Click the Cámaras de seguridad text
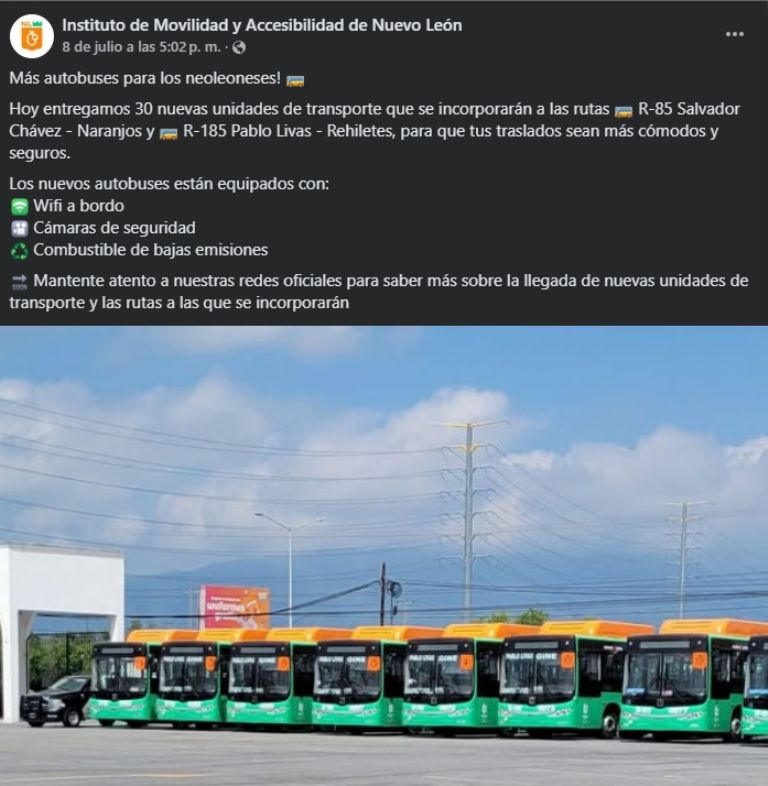 [114, 228]
